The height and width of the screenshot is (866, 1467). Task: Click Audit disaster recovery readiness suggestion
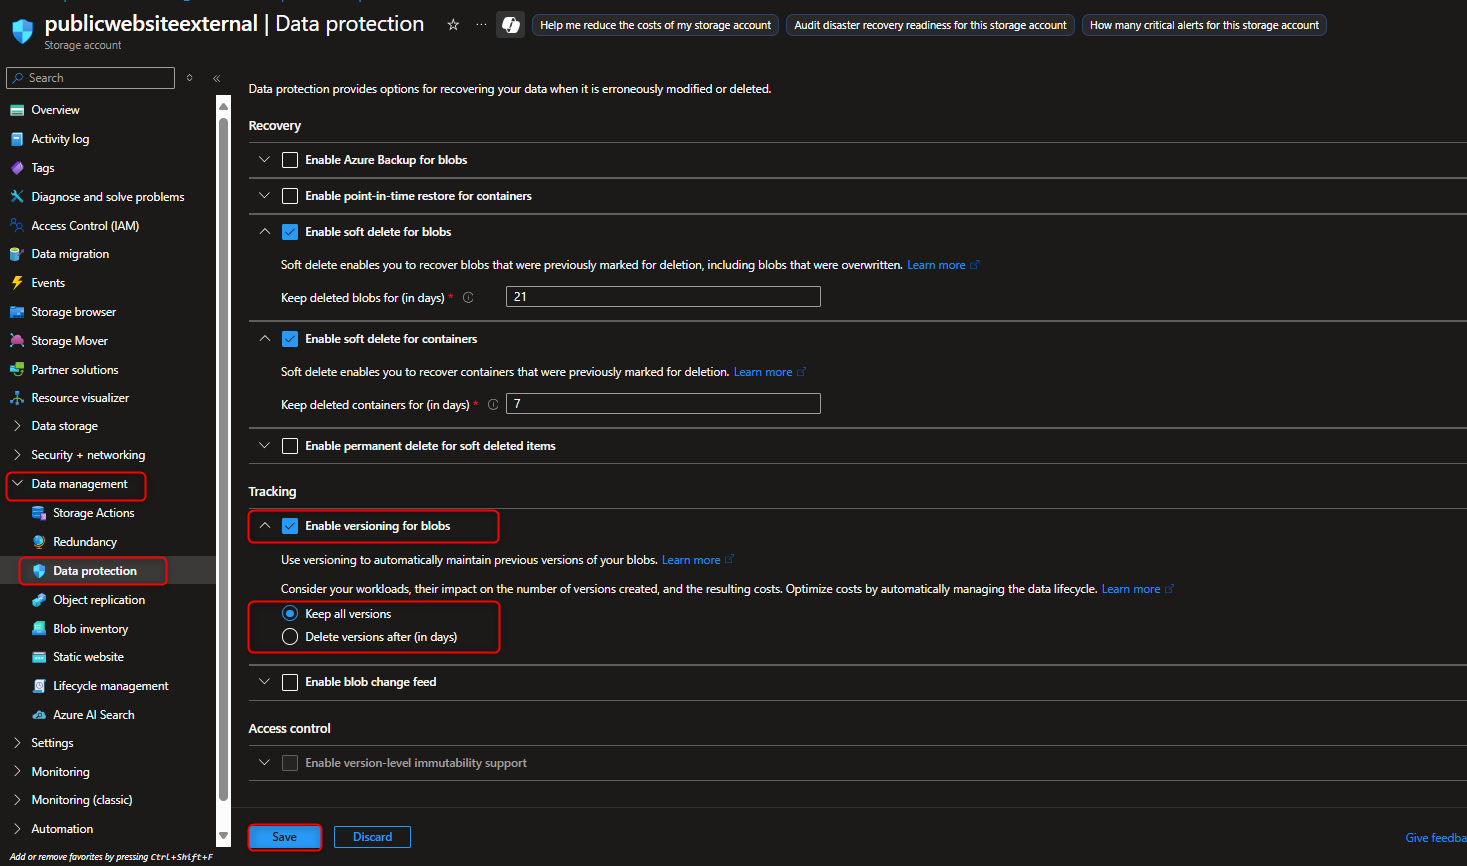[930, 25]
